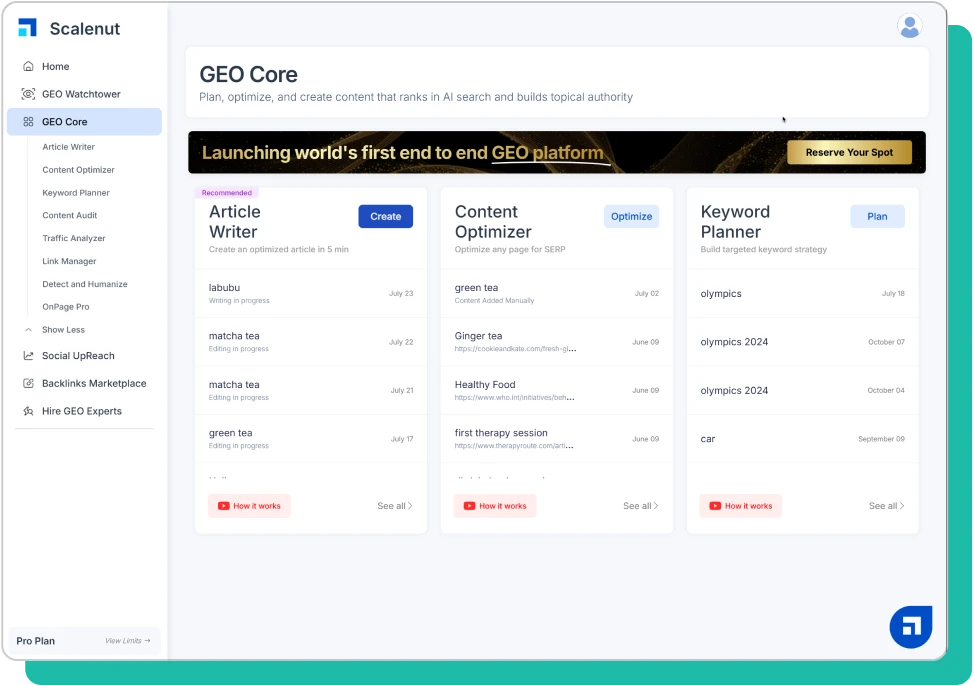Open Hire GEO Experts in sidebar
The width and height of the screenshot is (974, 686).
(84, 411)
